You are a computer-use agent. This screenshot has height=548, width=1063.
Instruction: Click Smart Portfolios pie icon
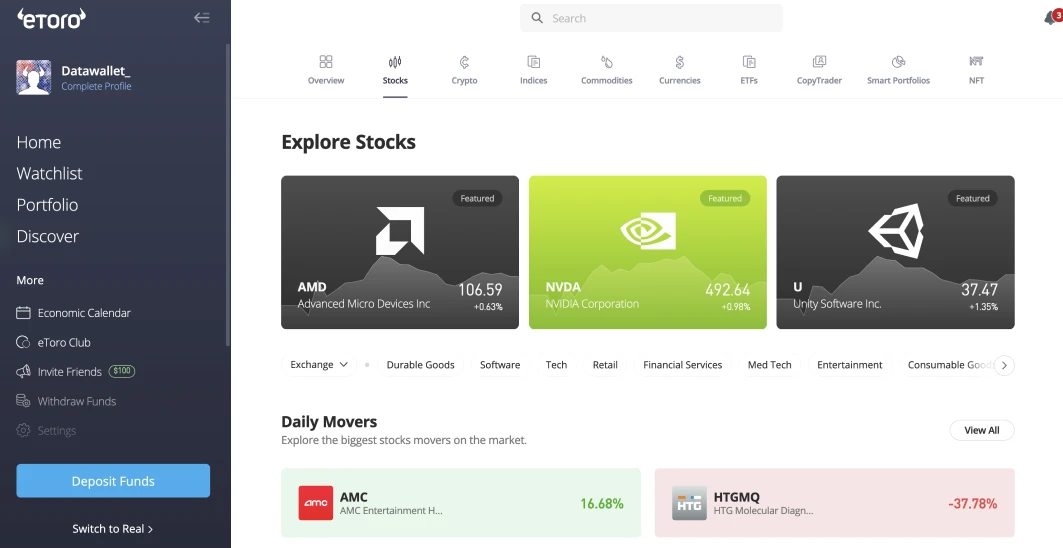click(x=898, y=62)
